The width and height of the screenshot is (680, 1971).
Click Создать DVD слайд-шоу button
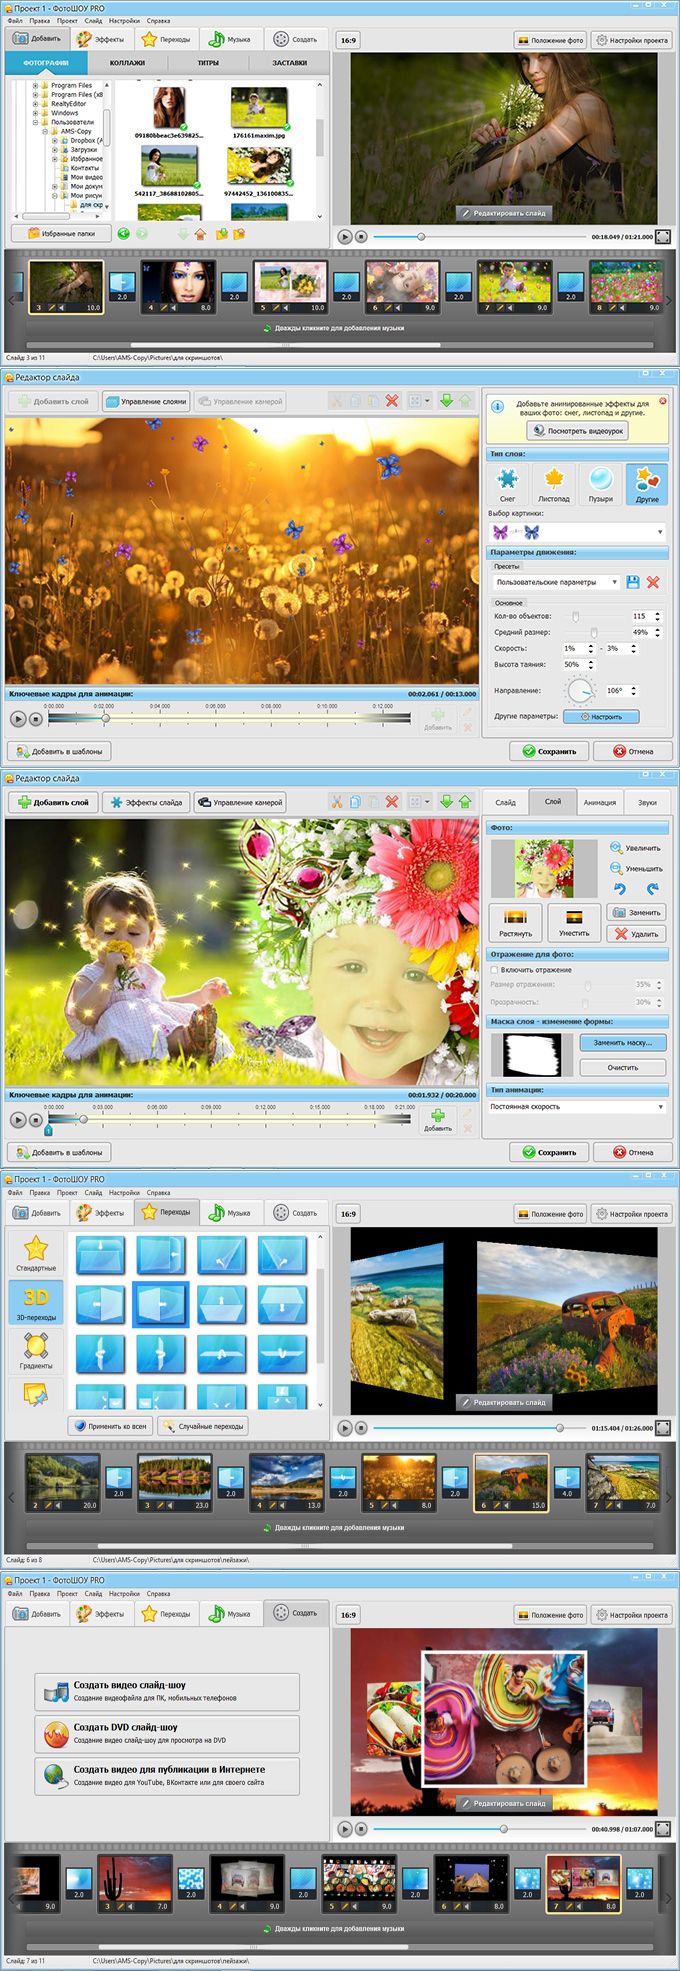[167, 1733]
